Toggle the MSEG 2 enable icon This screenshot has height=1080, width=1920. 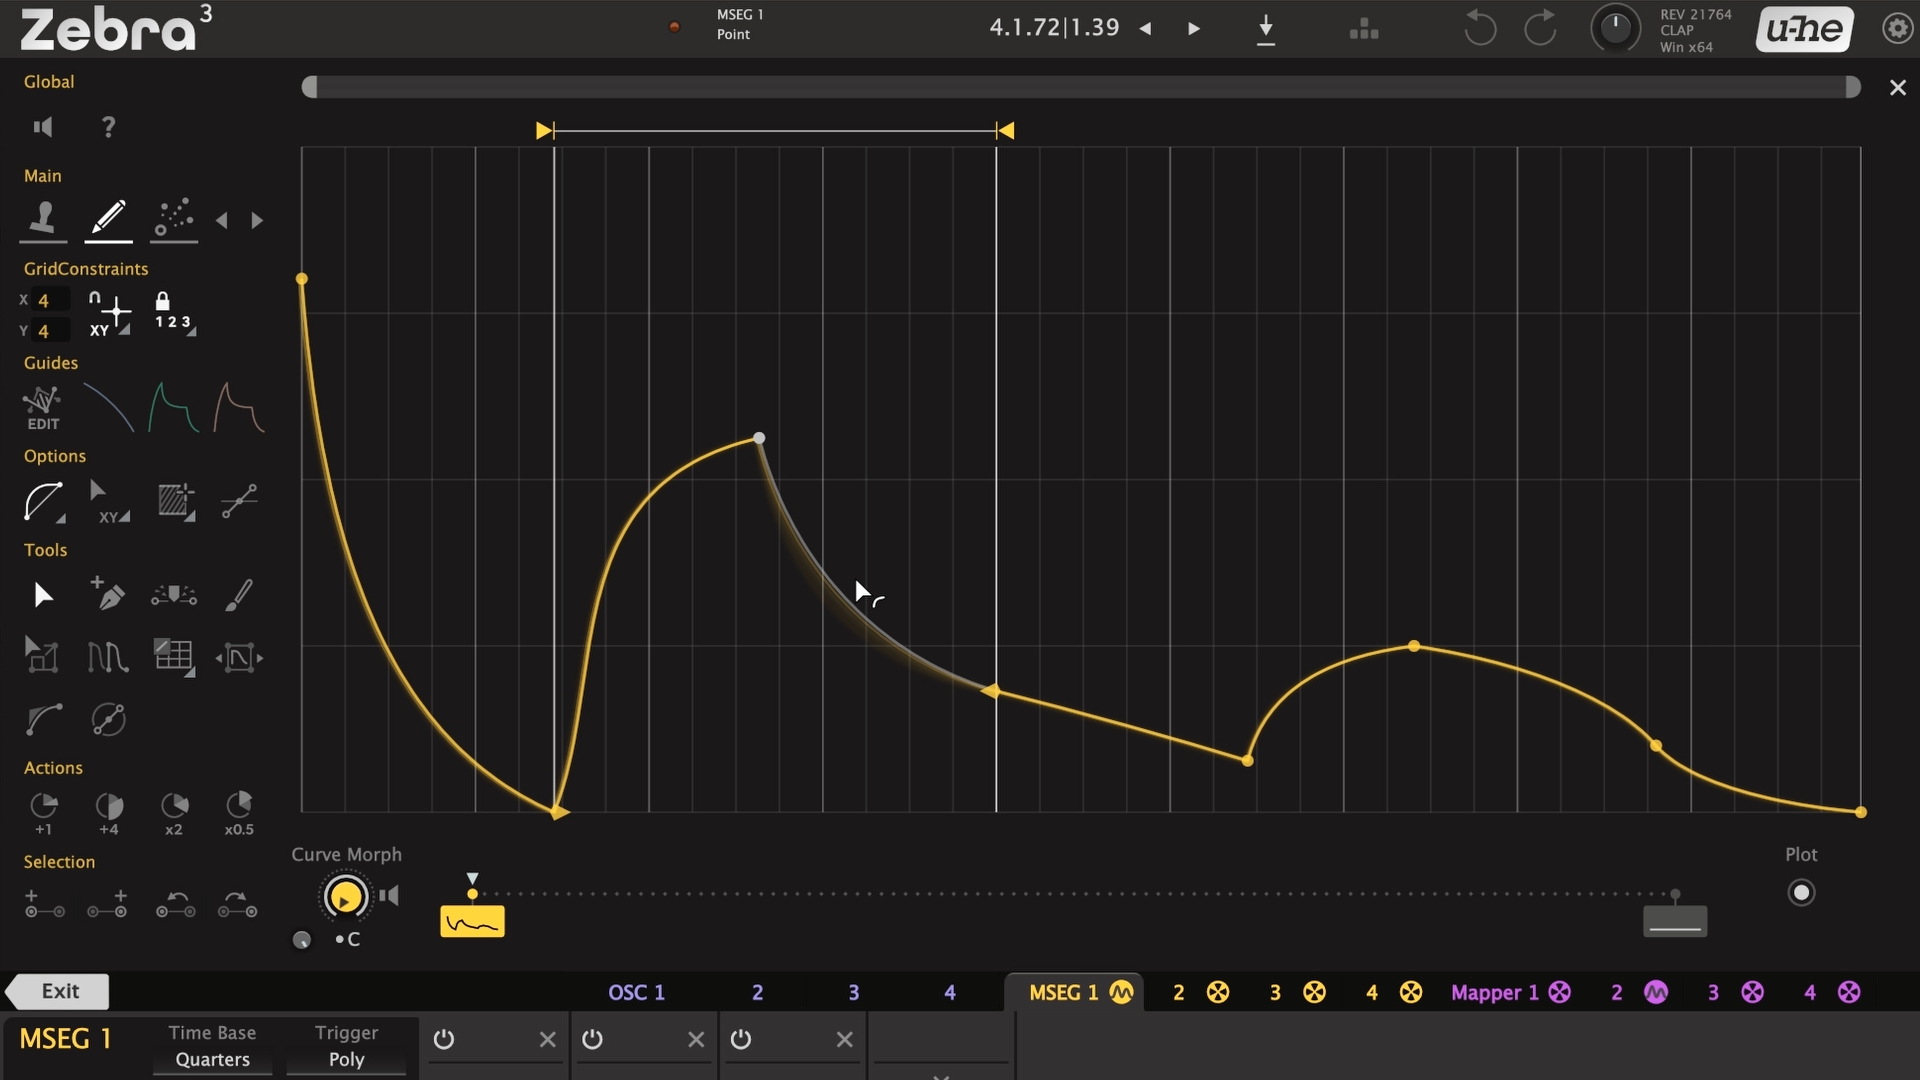[1218, 992]
